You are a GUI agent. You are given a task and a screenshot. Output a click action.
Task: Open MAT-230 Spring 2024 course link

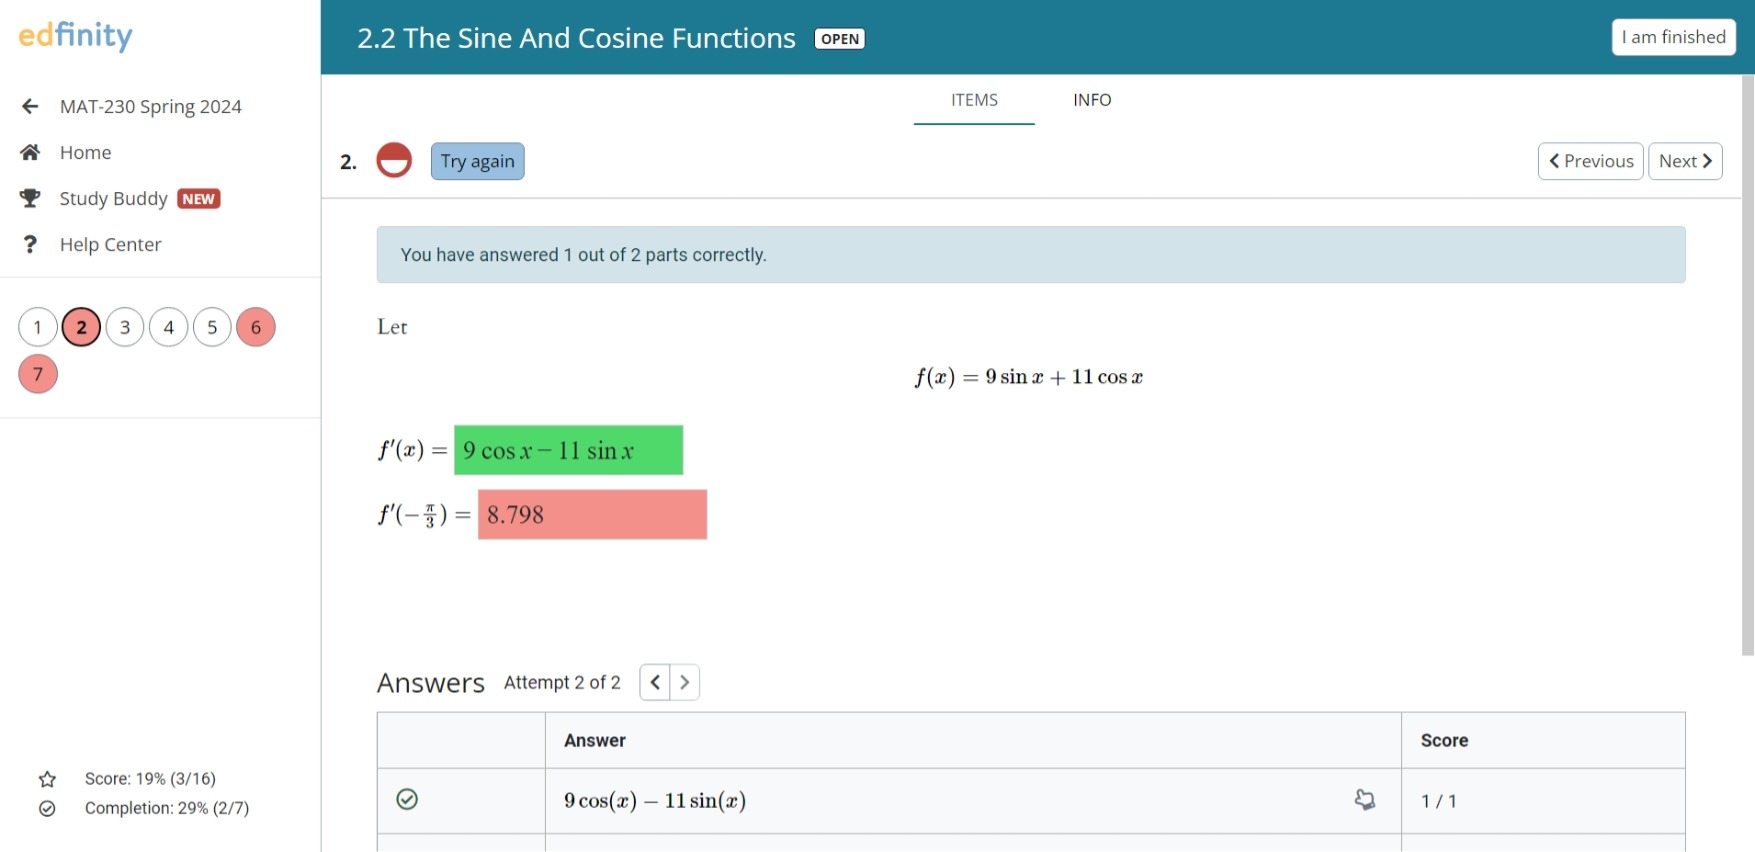point(151,106)
